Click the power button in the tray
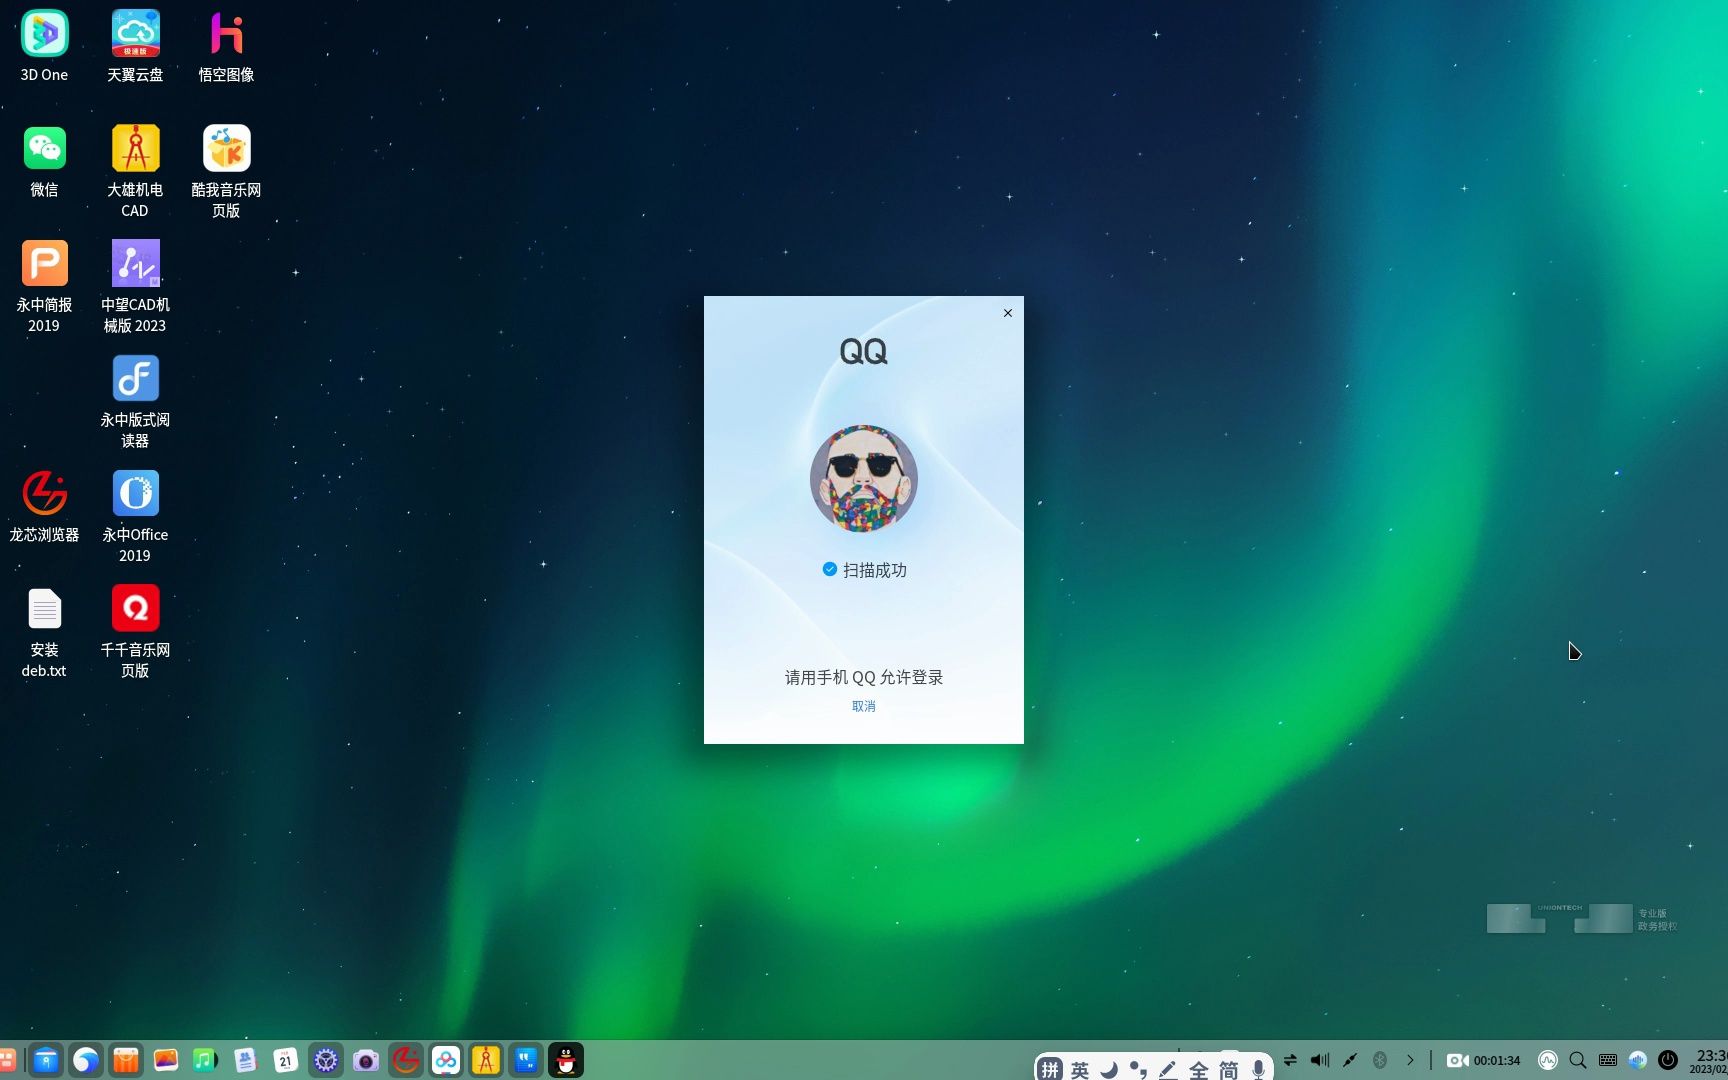Image resolution: width=1728 pixels, height=1080 pixels. coord(1668,1060)
